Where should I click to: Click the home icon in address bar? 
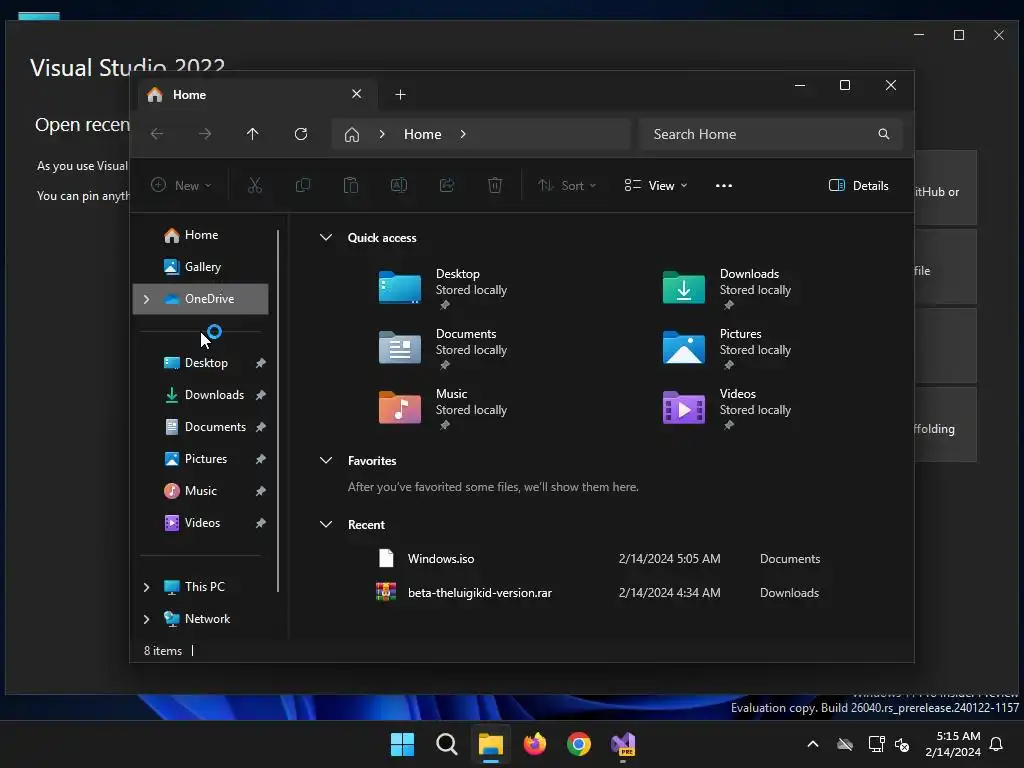(352, 135)
